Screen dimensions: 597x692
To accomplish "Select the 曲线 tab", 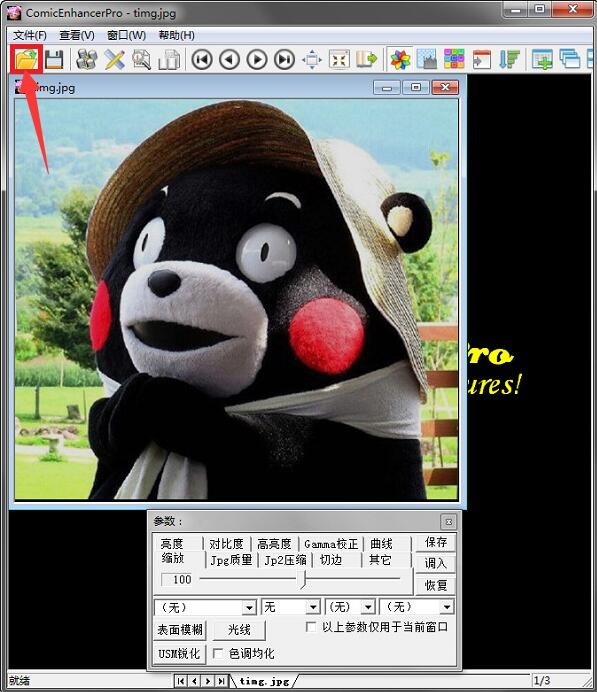I will [381, 544].
